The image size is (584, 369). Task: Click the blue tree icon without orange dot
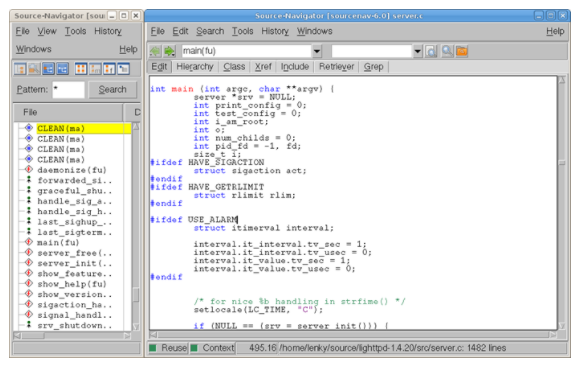(x=63, y=69)
